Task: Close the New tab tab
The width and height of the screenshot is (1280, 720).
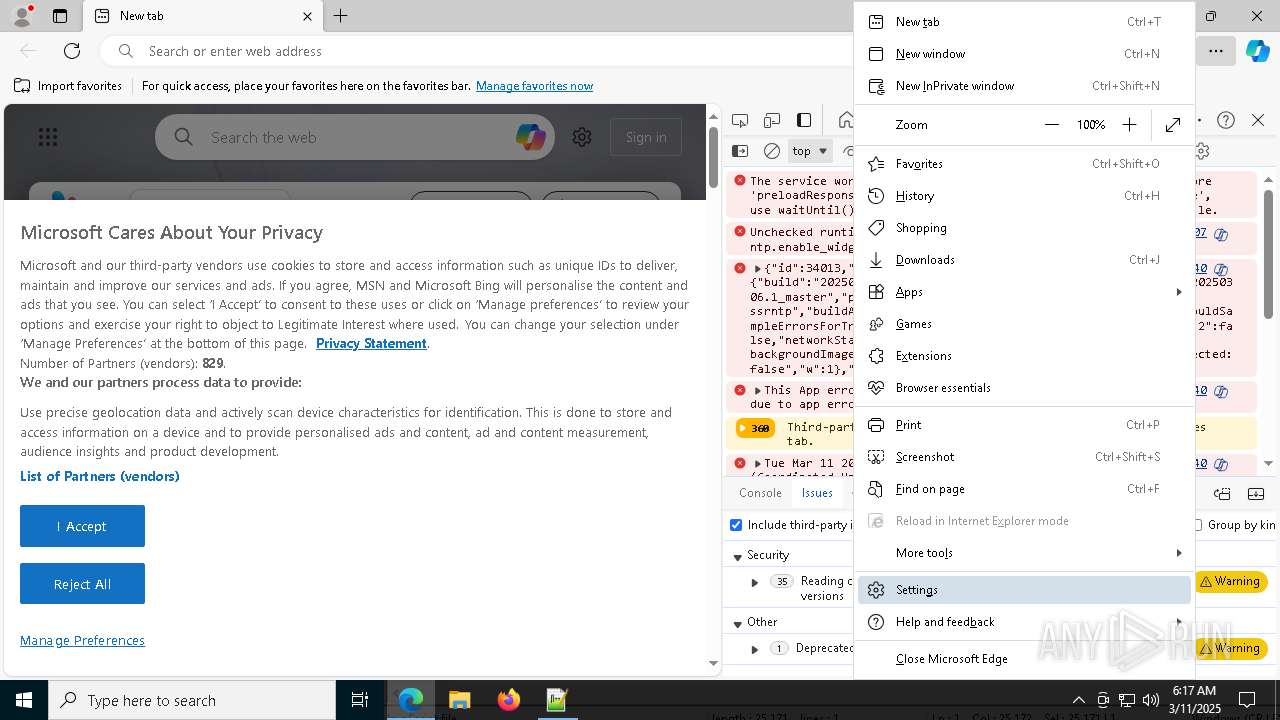Action: (x=307, y=16)
